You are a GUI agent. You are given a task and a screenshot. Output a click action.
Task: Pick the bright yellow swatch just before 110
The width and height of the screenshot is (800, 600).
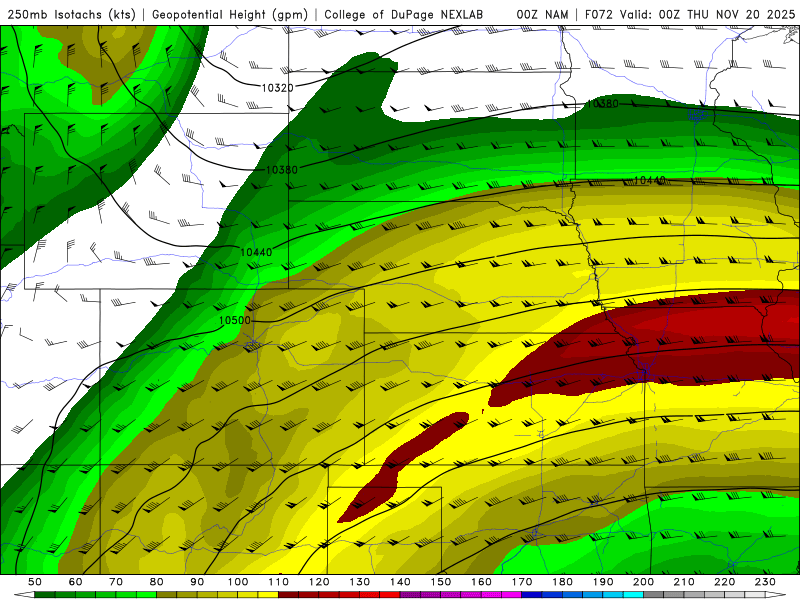coord(268,595)
